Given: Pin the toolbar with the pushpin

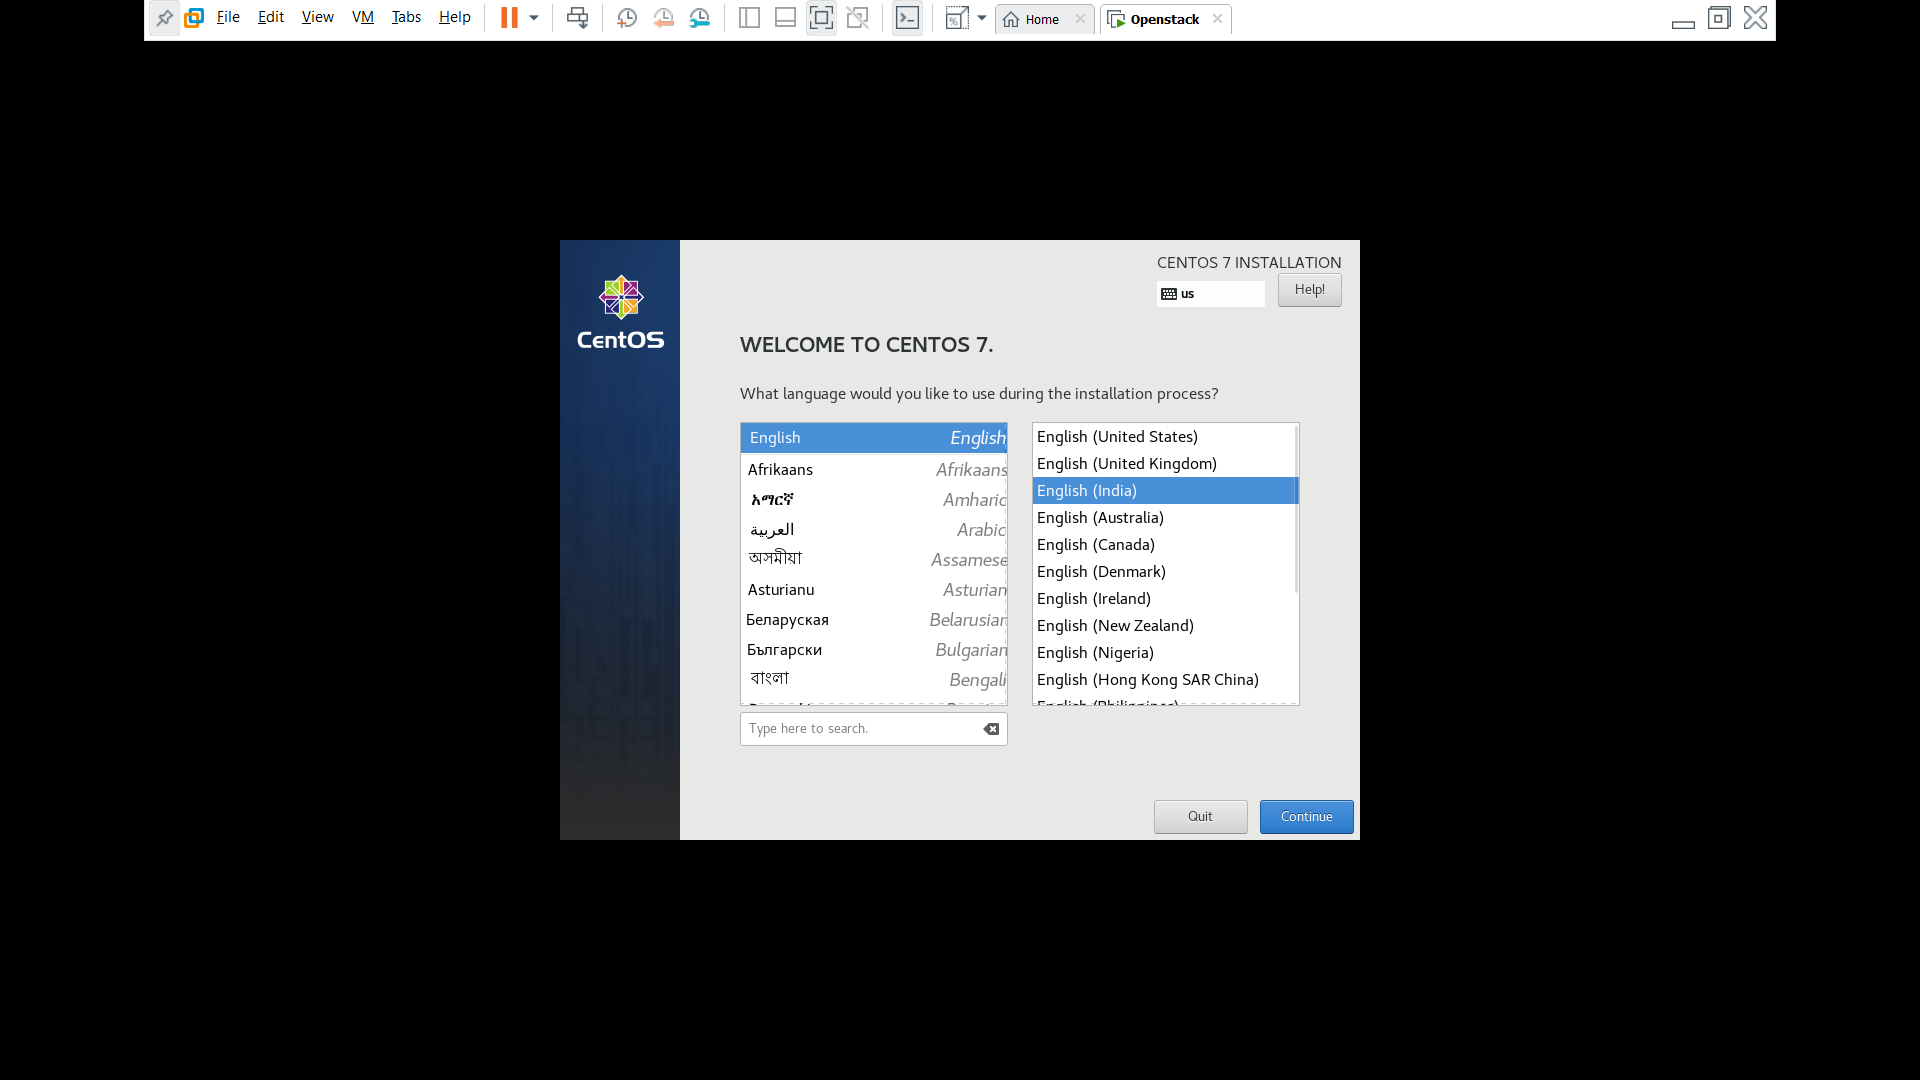Looking at the screenshot, I should (x=165, y=17).
